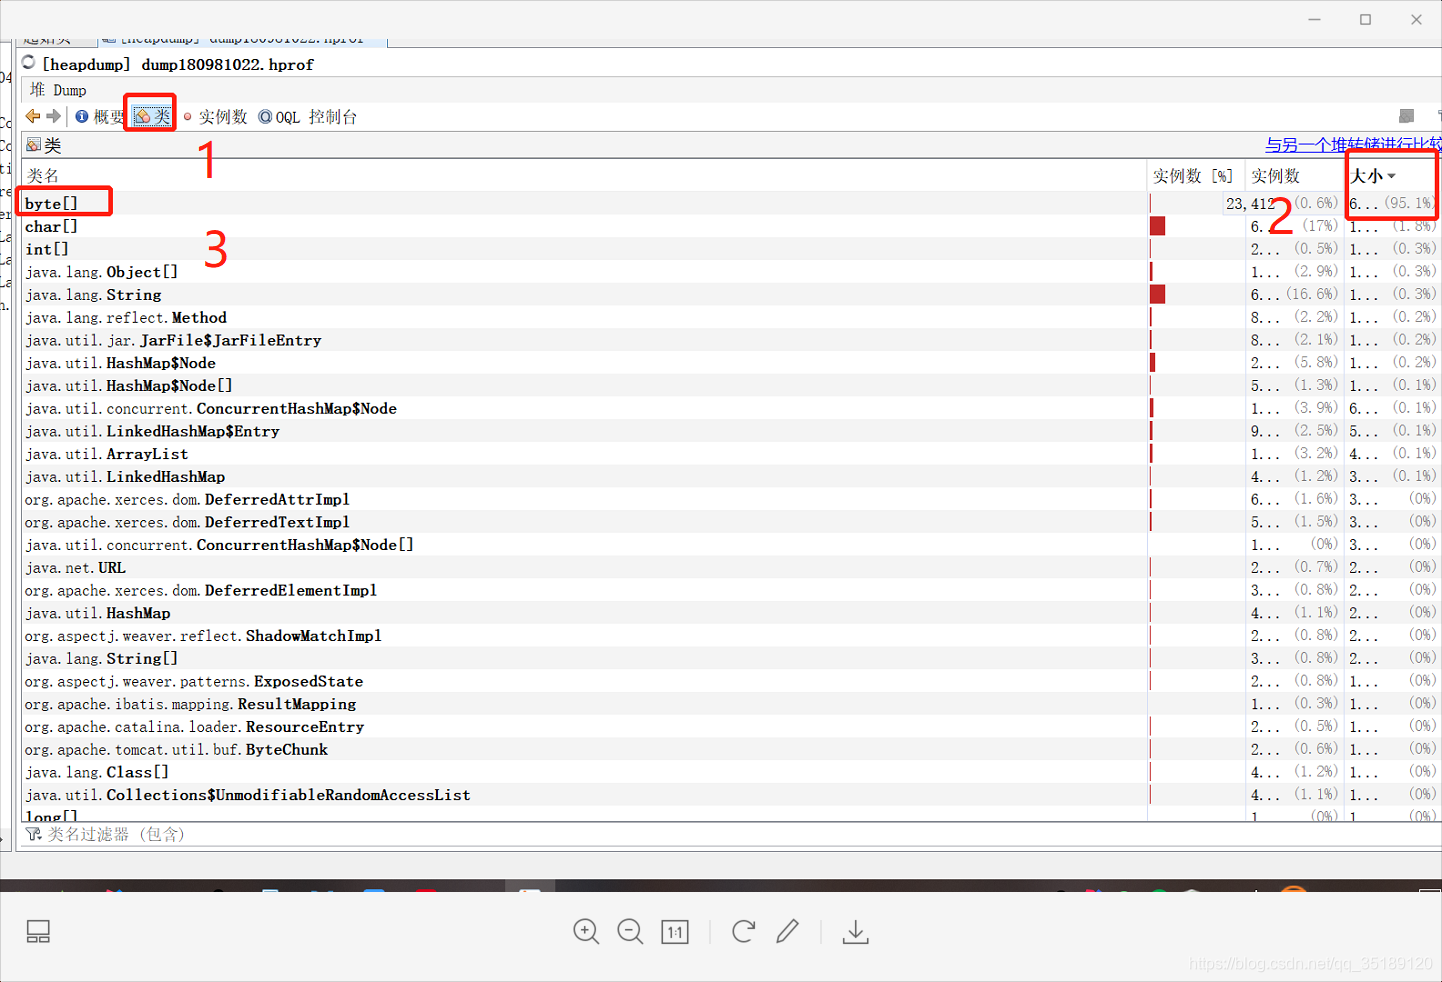
Task: Select catalina ResourceEntry row
Action: [x=730, y=727]
